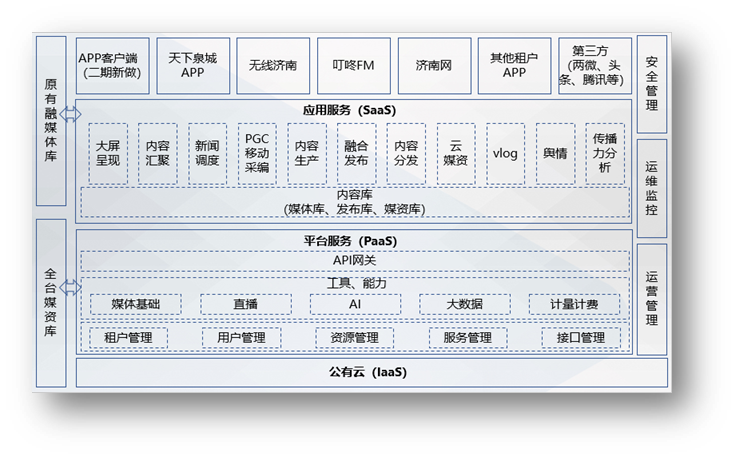This screenshot has width=737, height=458.
Task: Click the 内容库 bar
Action: [x=353, y=202]
